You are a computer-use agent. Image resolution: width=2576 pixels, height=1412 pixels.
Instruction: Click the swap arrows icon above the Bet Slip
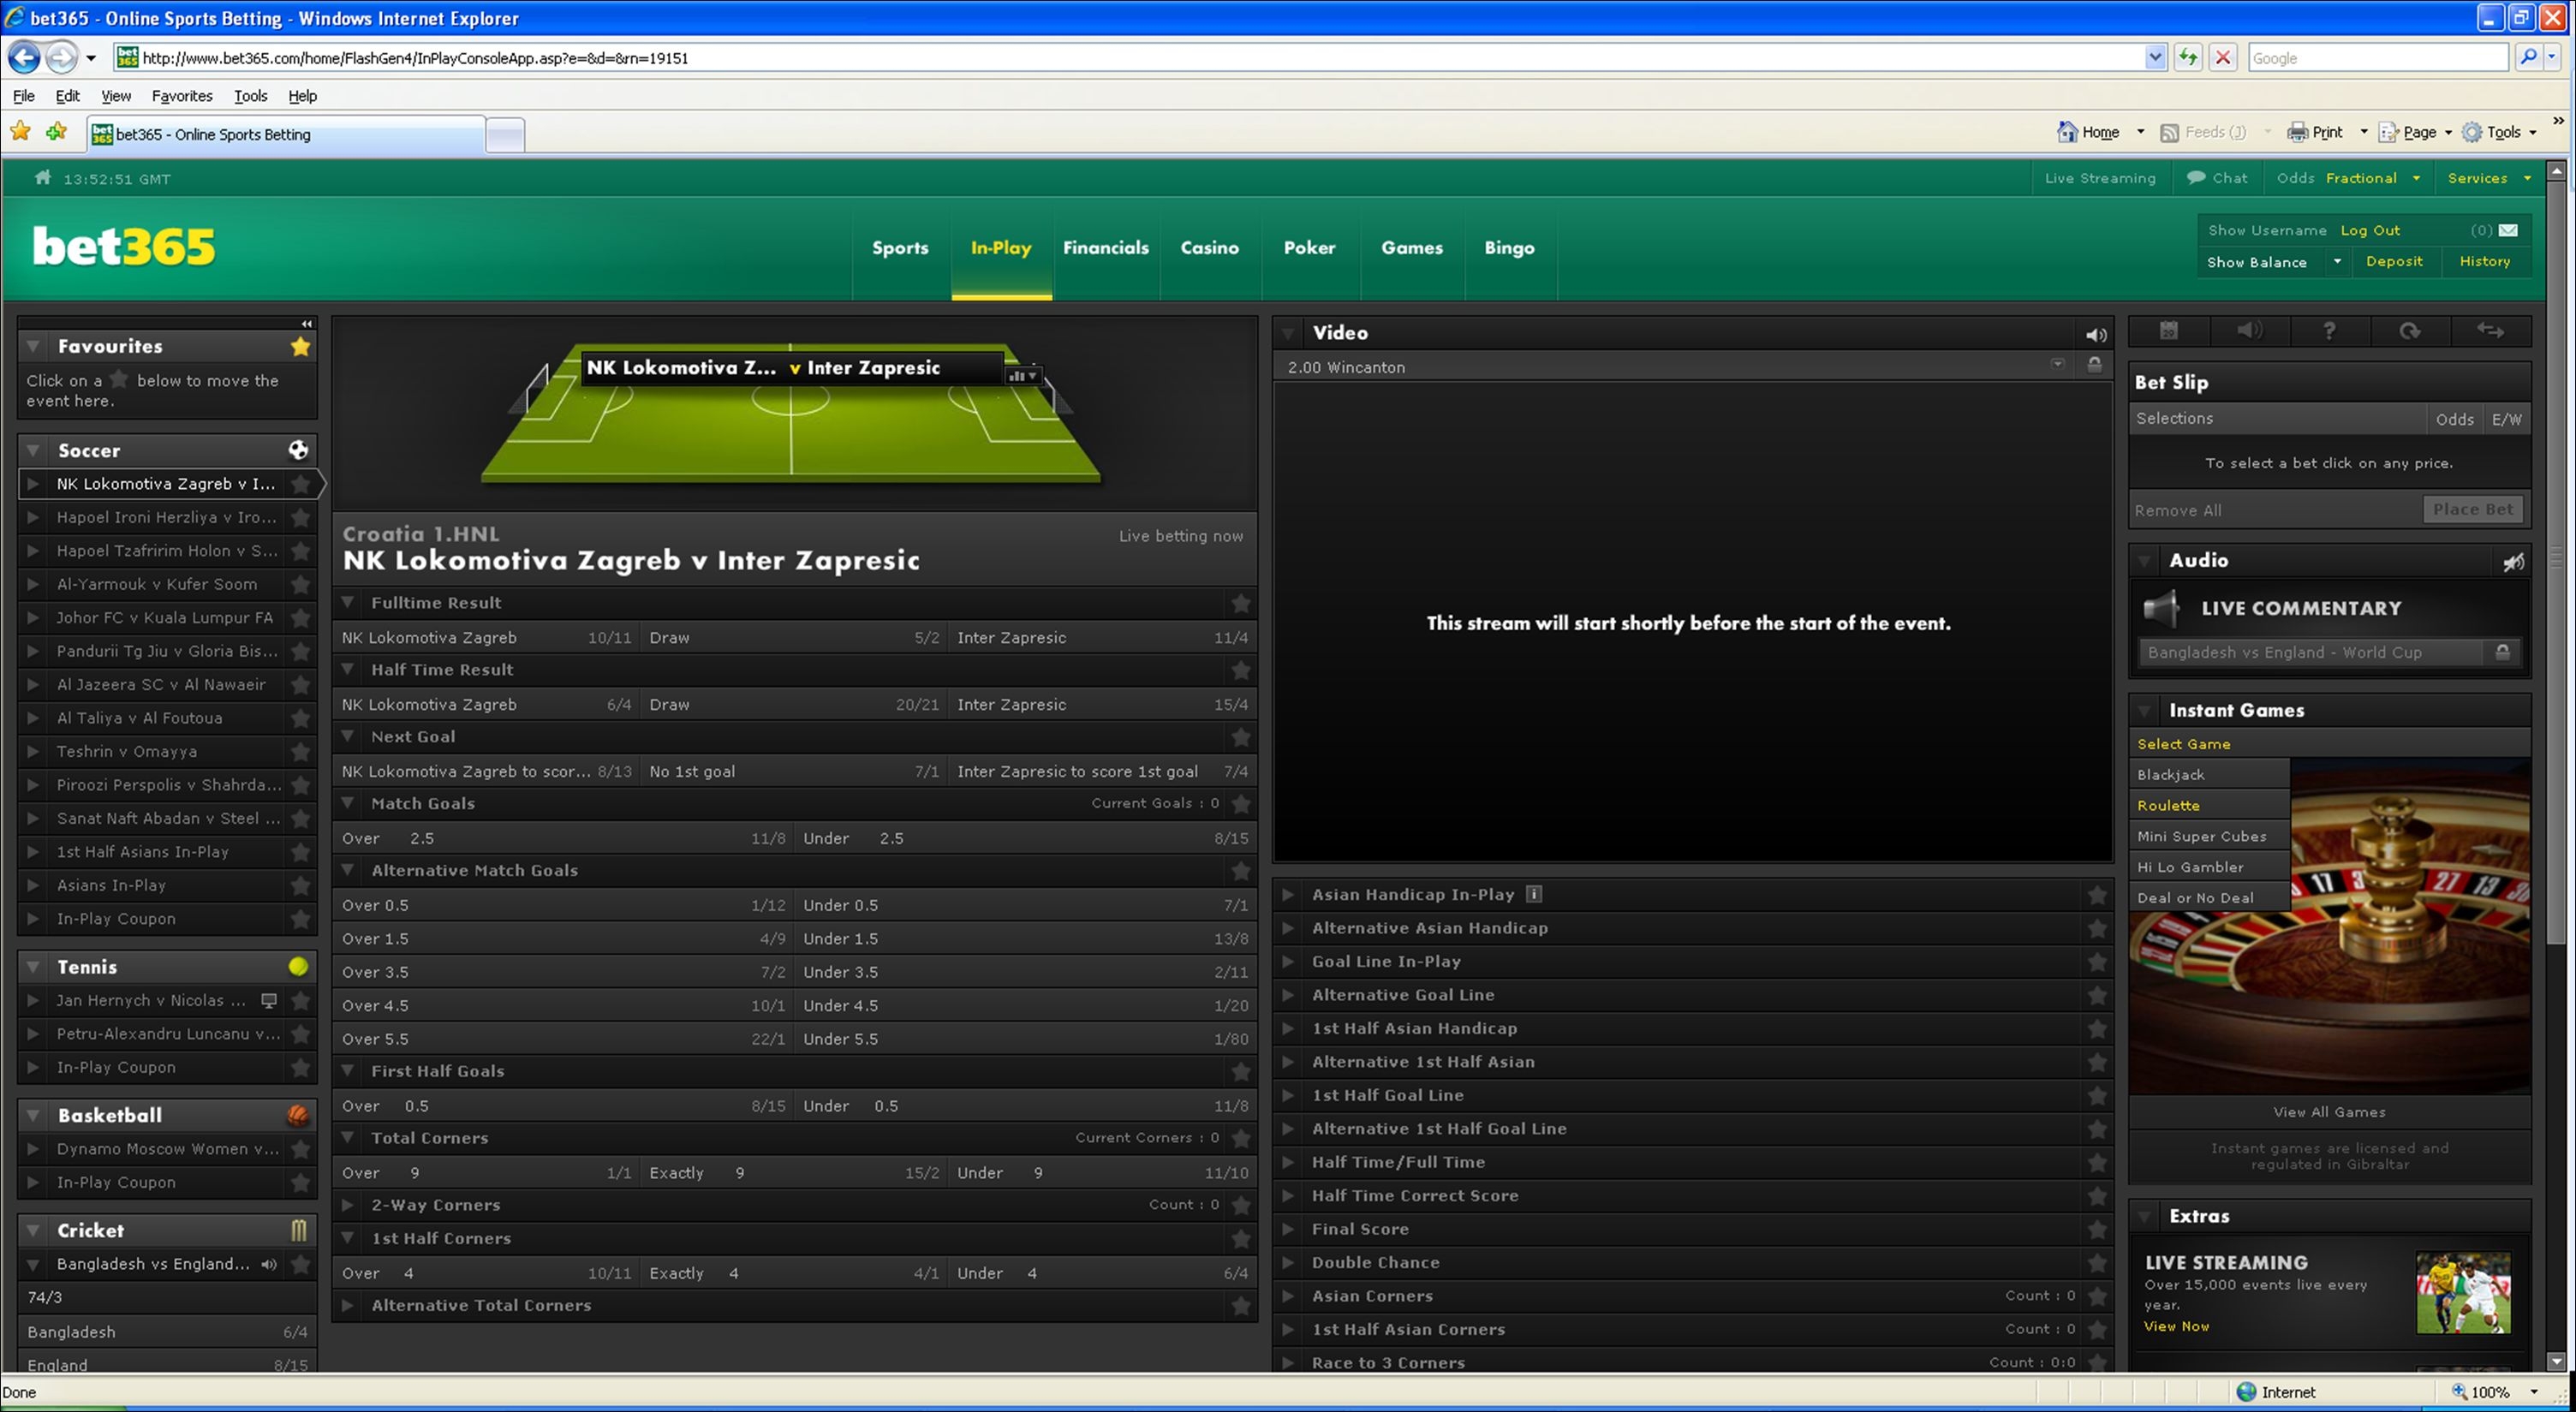pos(2490,331)
